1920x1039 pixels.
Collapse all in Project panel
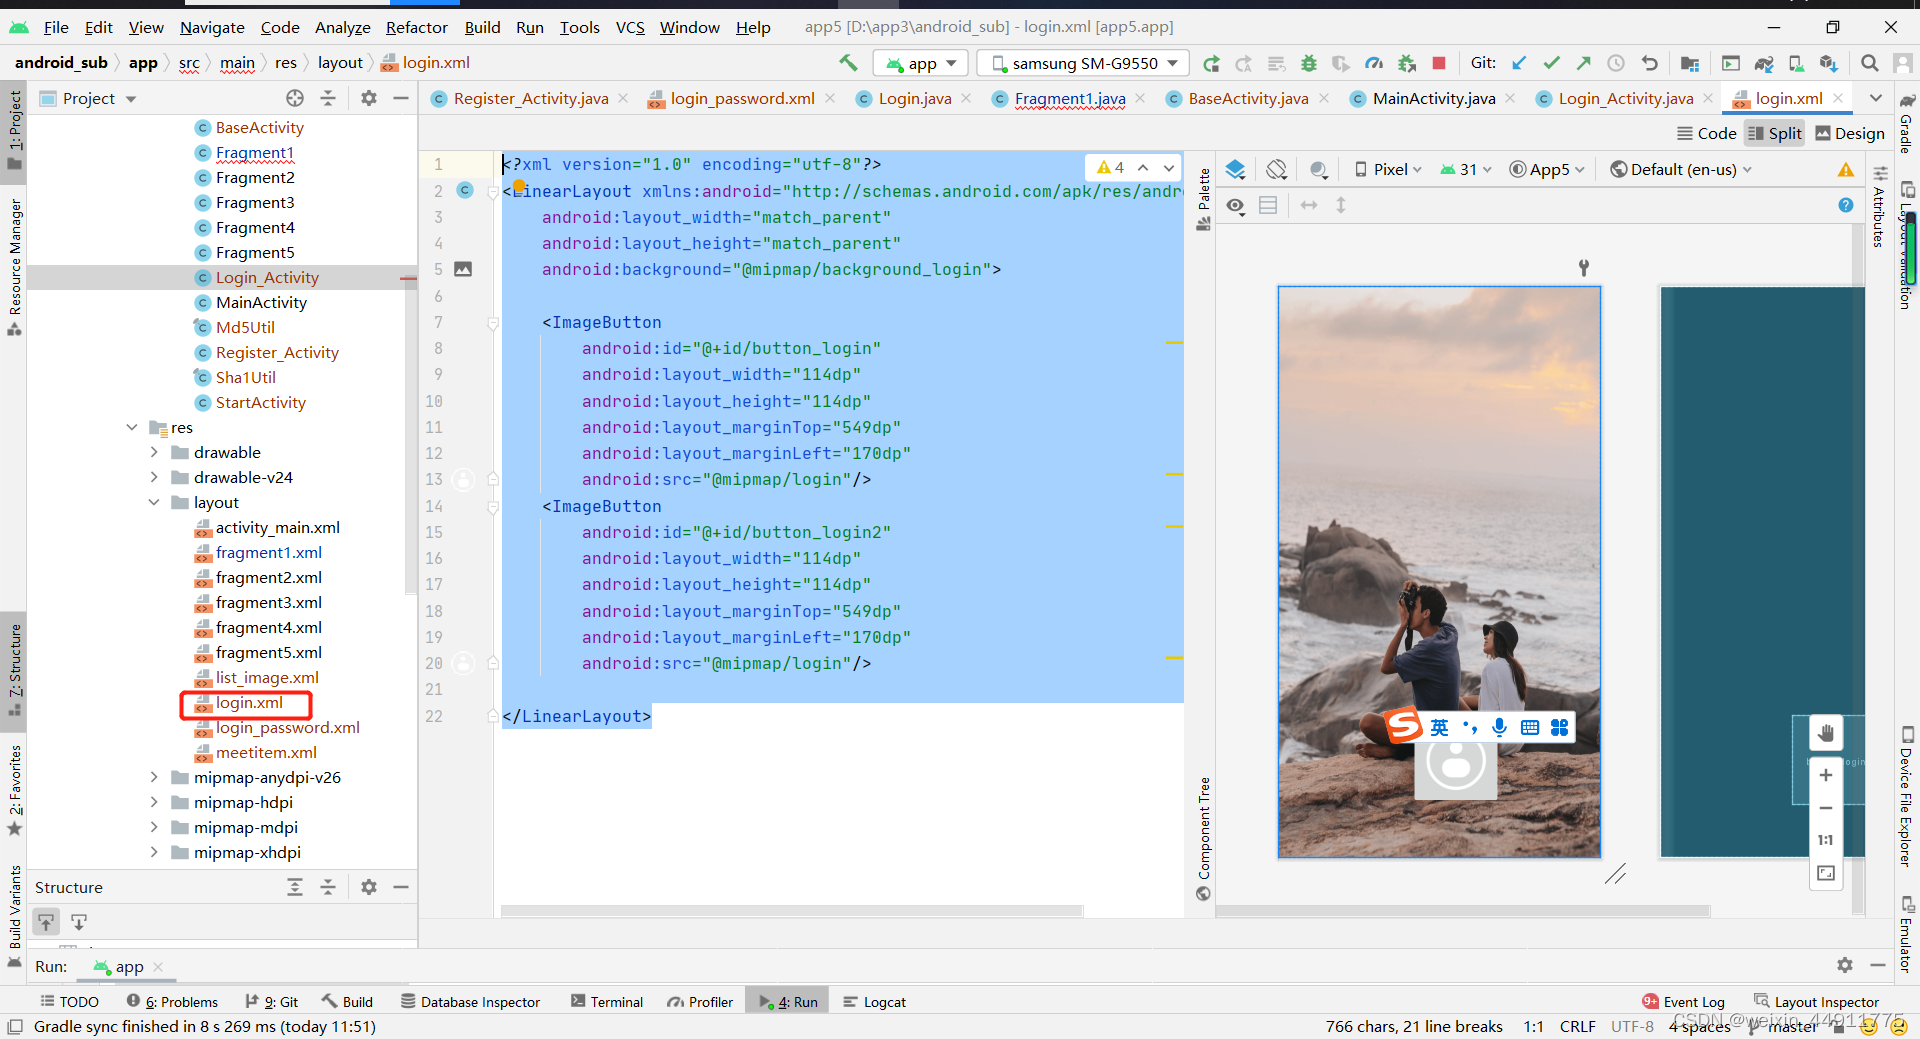click(x=328, y=98)
